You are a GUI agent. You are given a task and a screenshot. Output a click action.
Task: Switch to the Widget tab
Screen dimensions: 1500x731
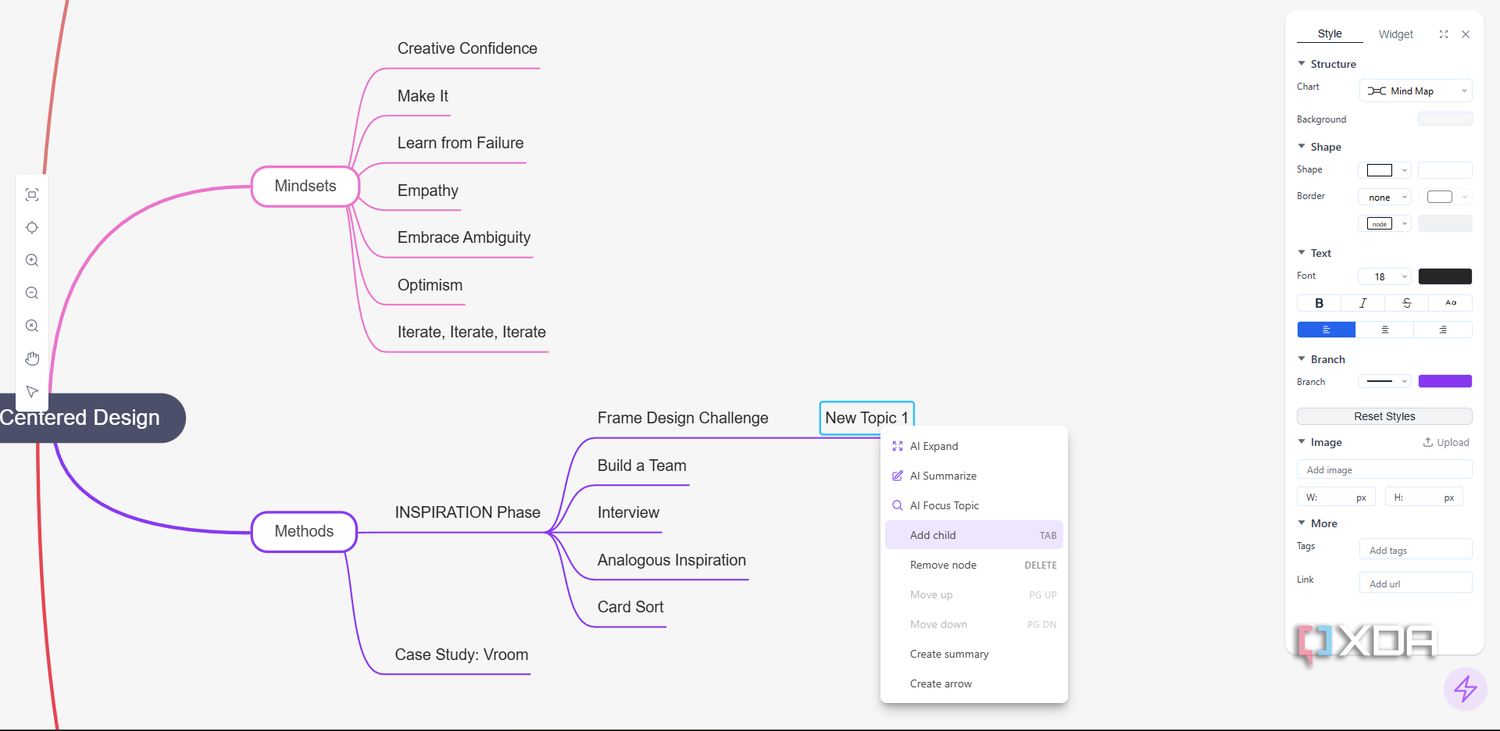tap(1396, 34)
